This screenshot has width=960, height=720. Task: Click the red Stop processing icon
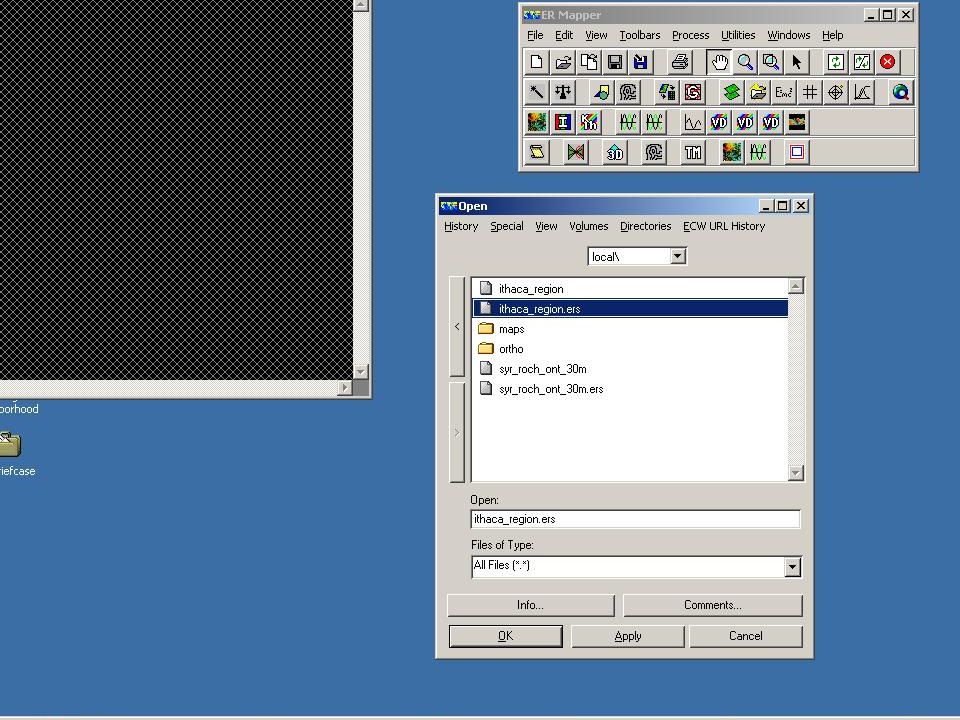pos(888,62)
